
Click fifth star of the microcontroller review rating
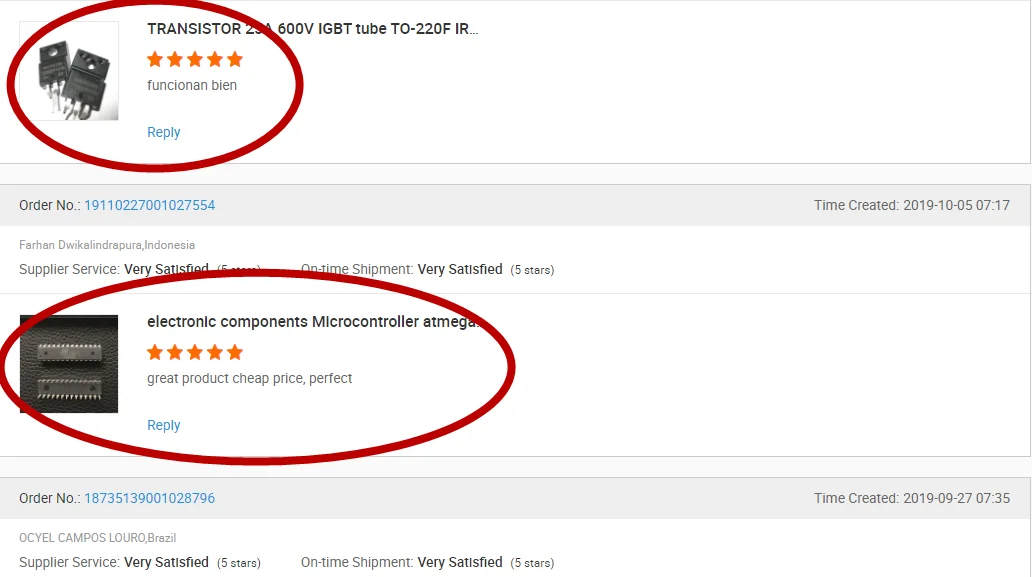[235, 353]
